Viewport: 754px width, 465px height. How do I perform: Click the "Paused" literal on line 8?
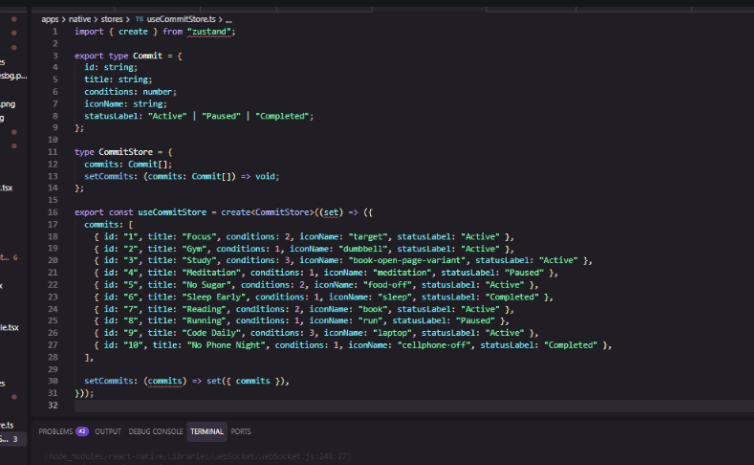tap(221, 116)
